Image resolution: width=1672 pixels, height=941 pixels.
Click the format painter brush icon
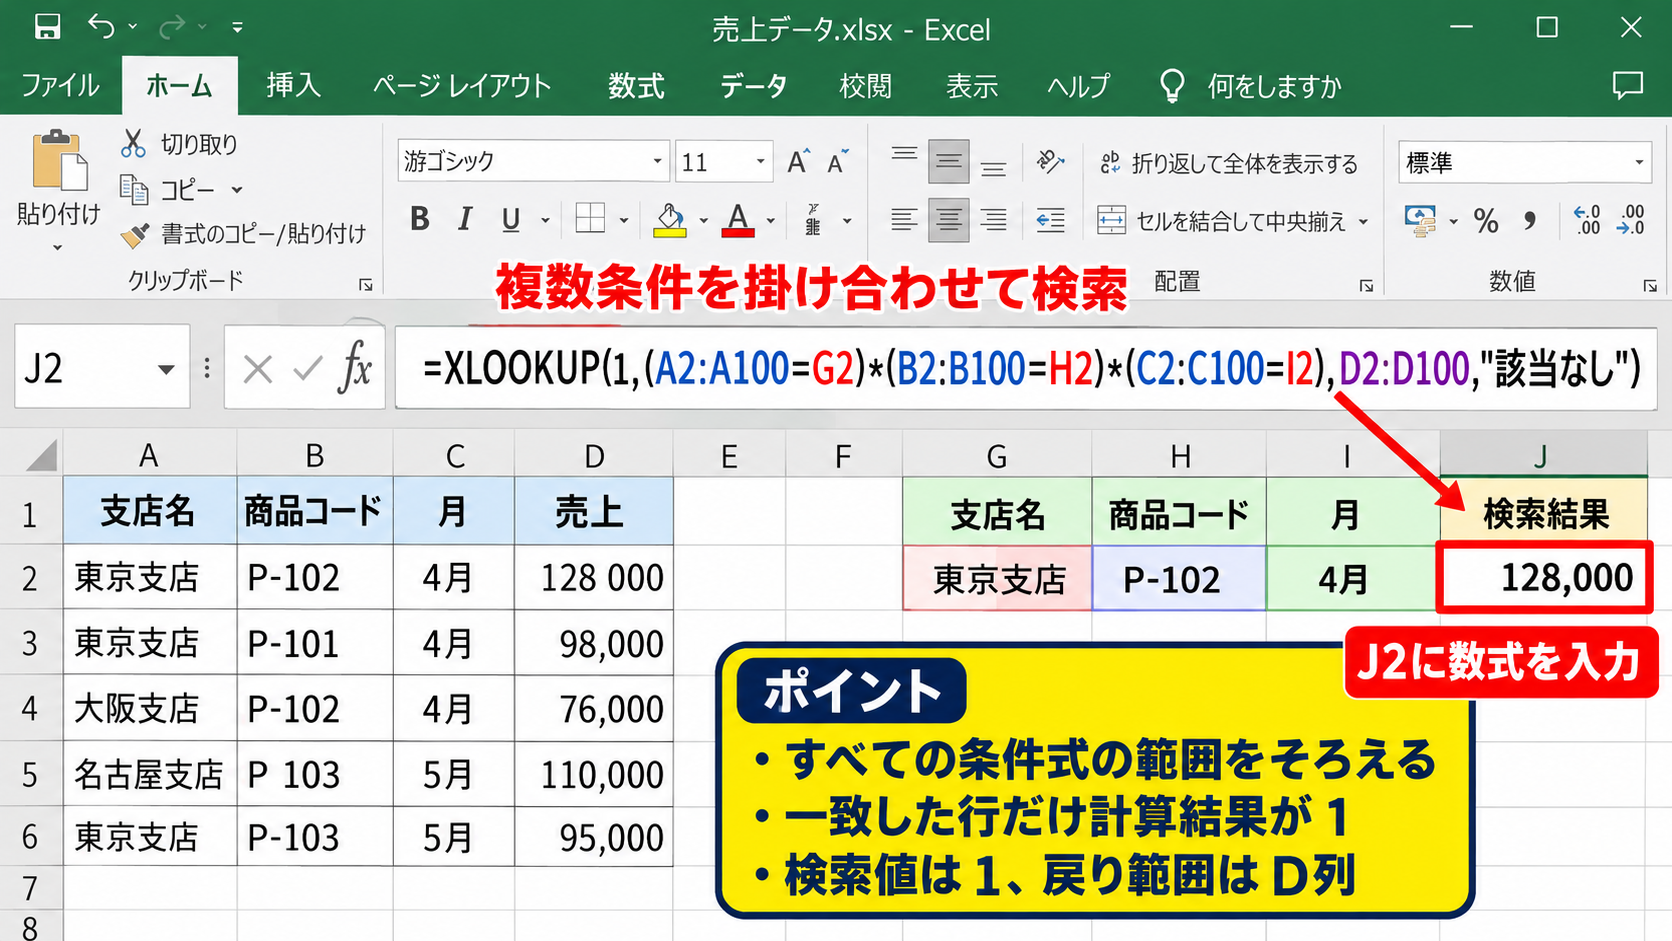(x=135, y=234)
